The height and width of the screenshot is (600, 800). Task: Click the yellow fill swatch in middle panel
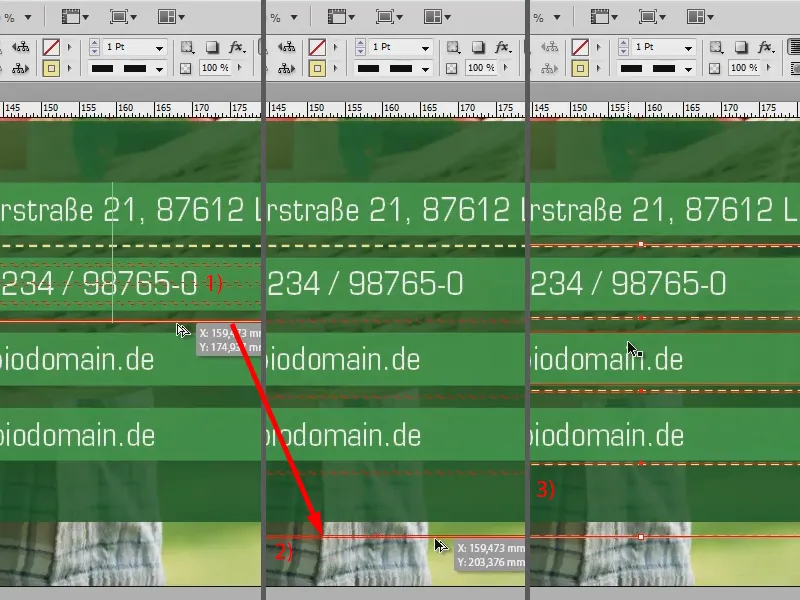317,68
